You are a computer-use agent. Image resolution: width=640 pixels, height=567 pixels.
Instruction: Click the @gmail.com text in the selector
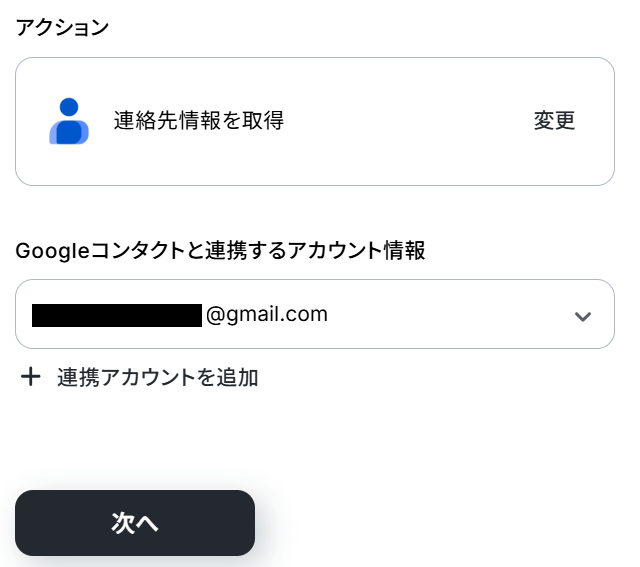[x=267, y=314]
